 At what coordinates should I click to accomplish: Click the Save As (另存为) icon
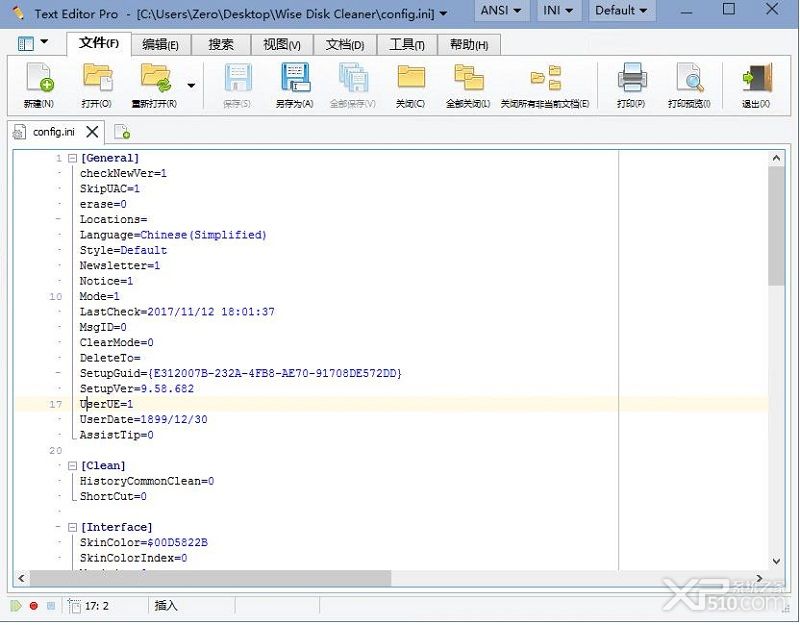tap(295, 79)
